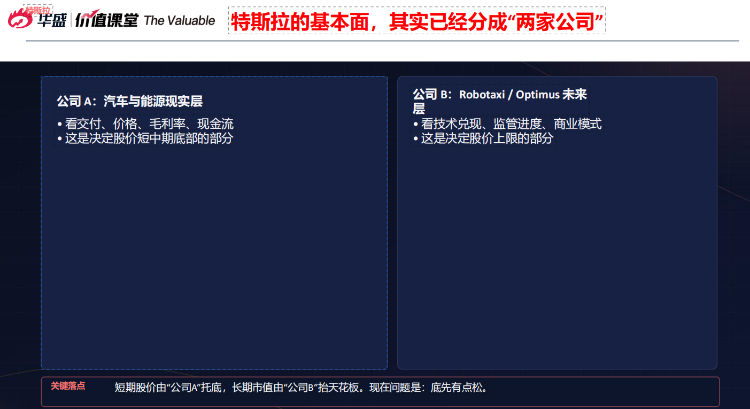750x409 pixels.
Task: Click heading 公司 A: 汽车与能源现实层
Action: tap(130, 101)
